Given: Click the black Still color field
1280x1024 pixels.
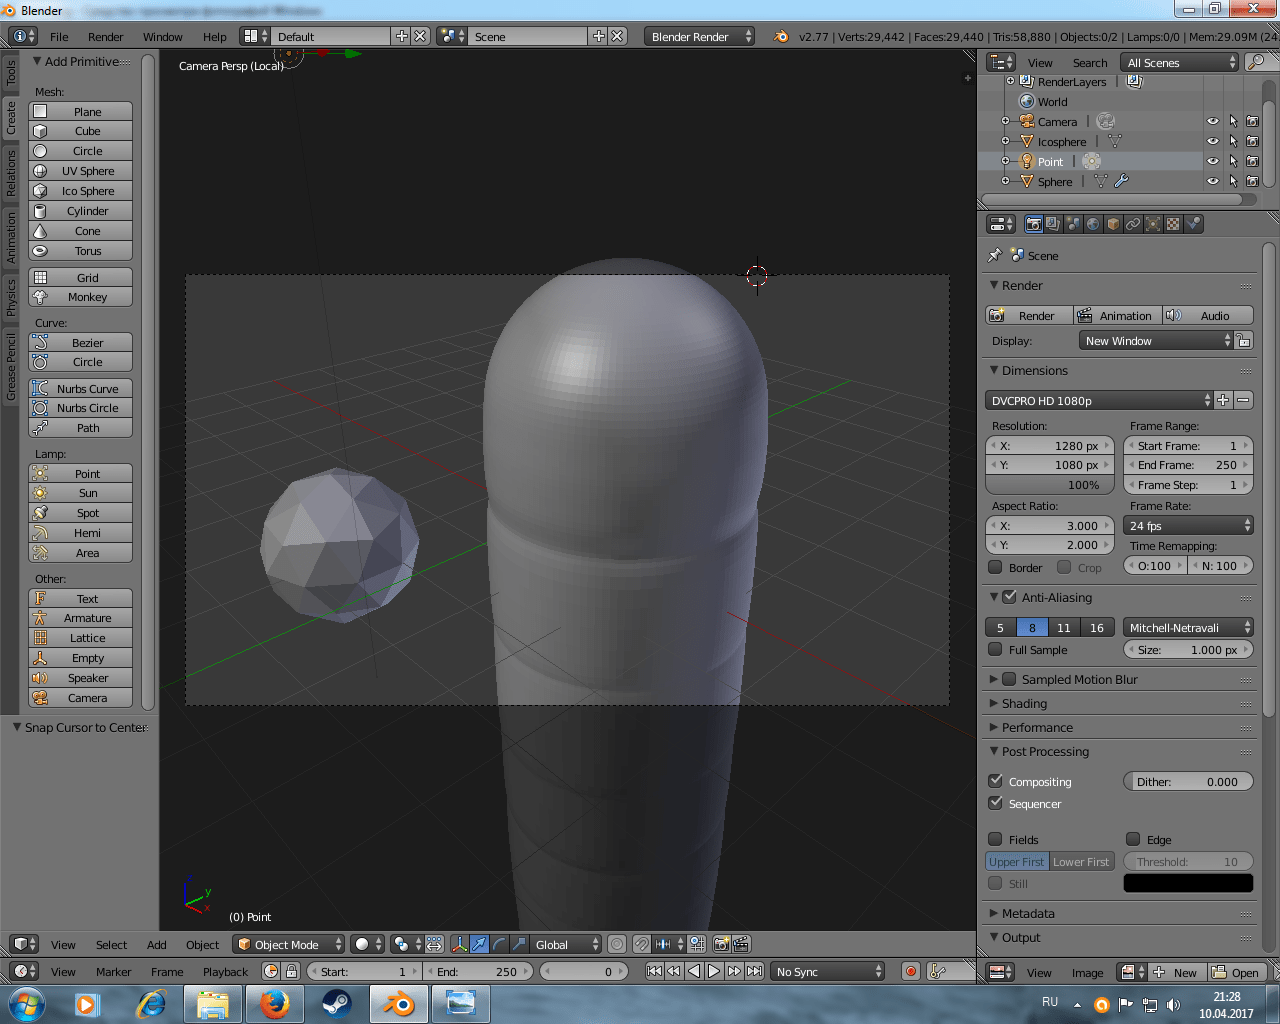Looking at the screenshot, I should pyautogui.click(x=1188, y=882).
